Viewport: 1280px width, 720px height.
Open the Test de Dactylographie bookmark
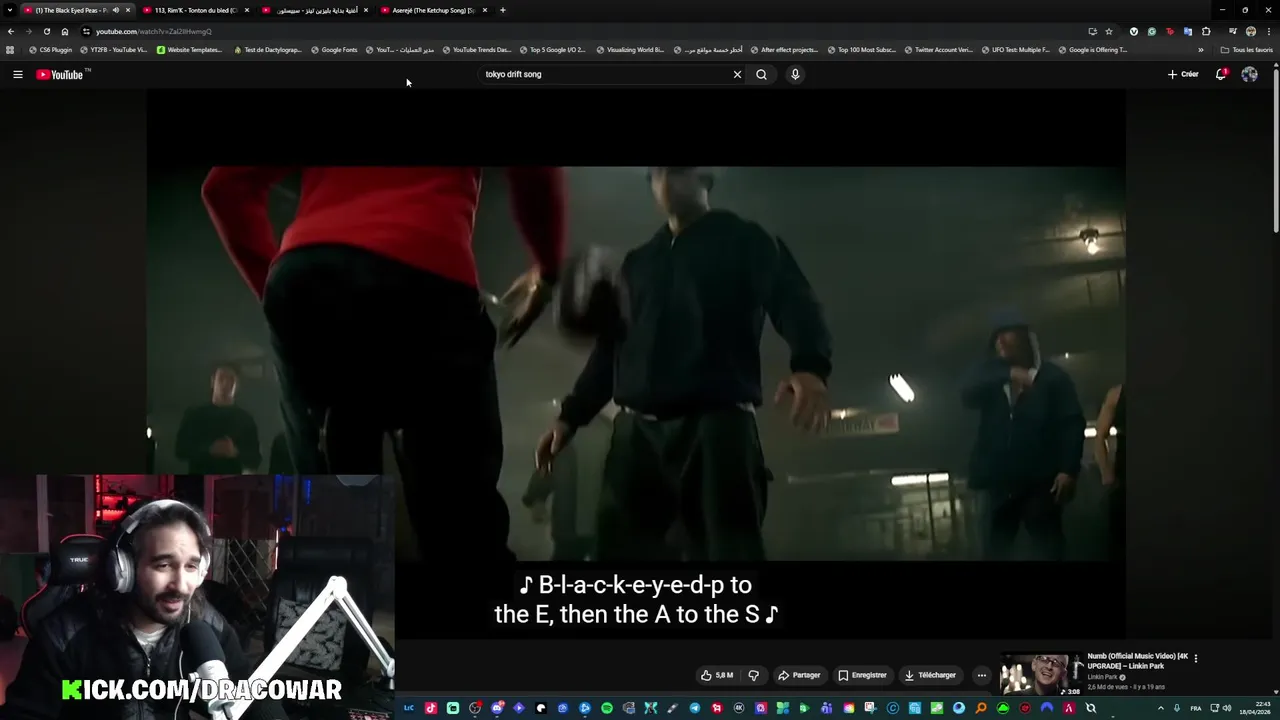pyautogui.click(x=267, y=49)
